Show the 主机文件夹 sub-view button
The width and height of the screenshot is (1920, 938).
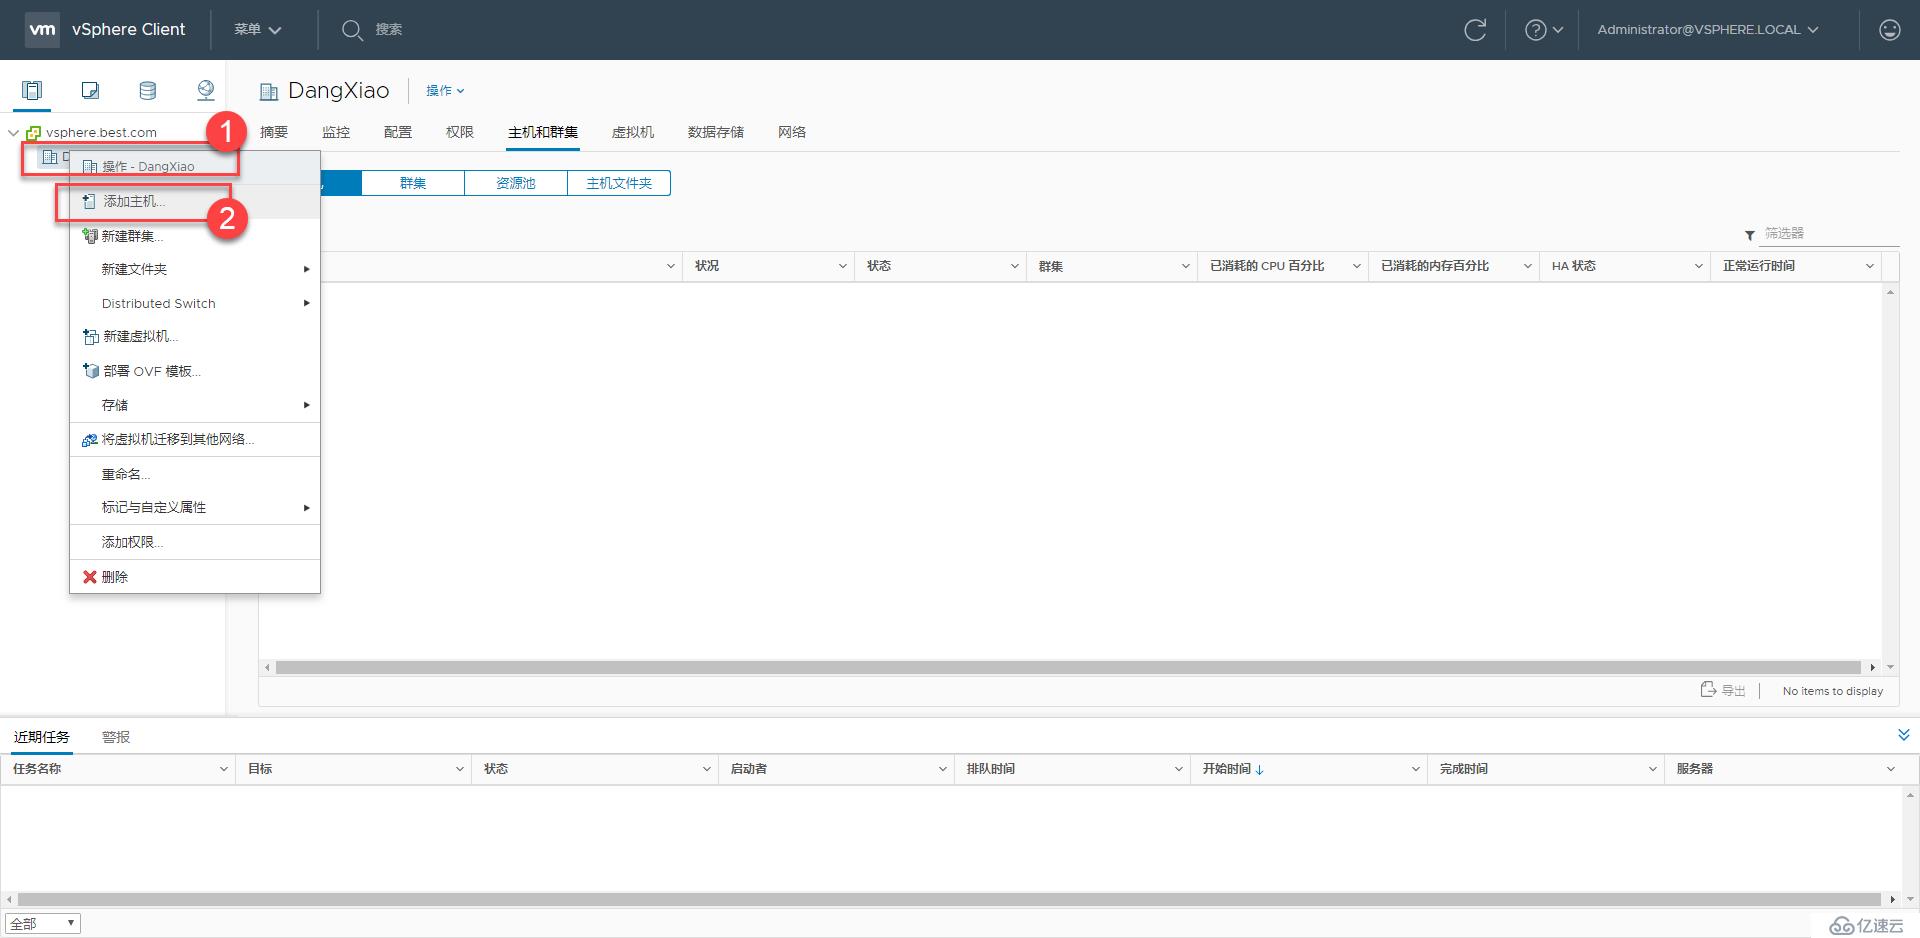click(619, 183)
